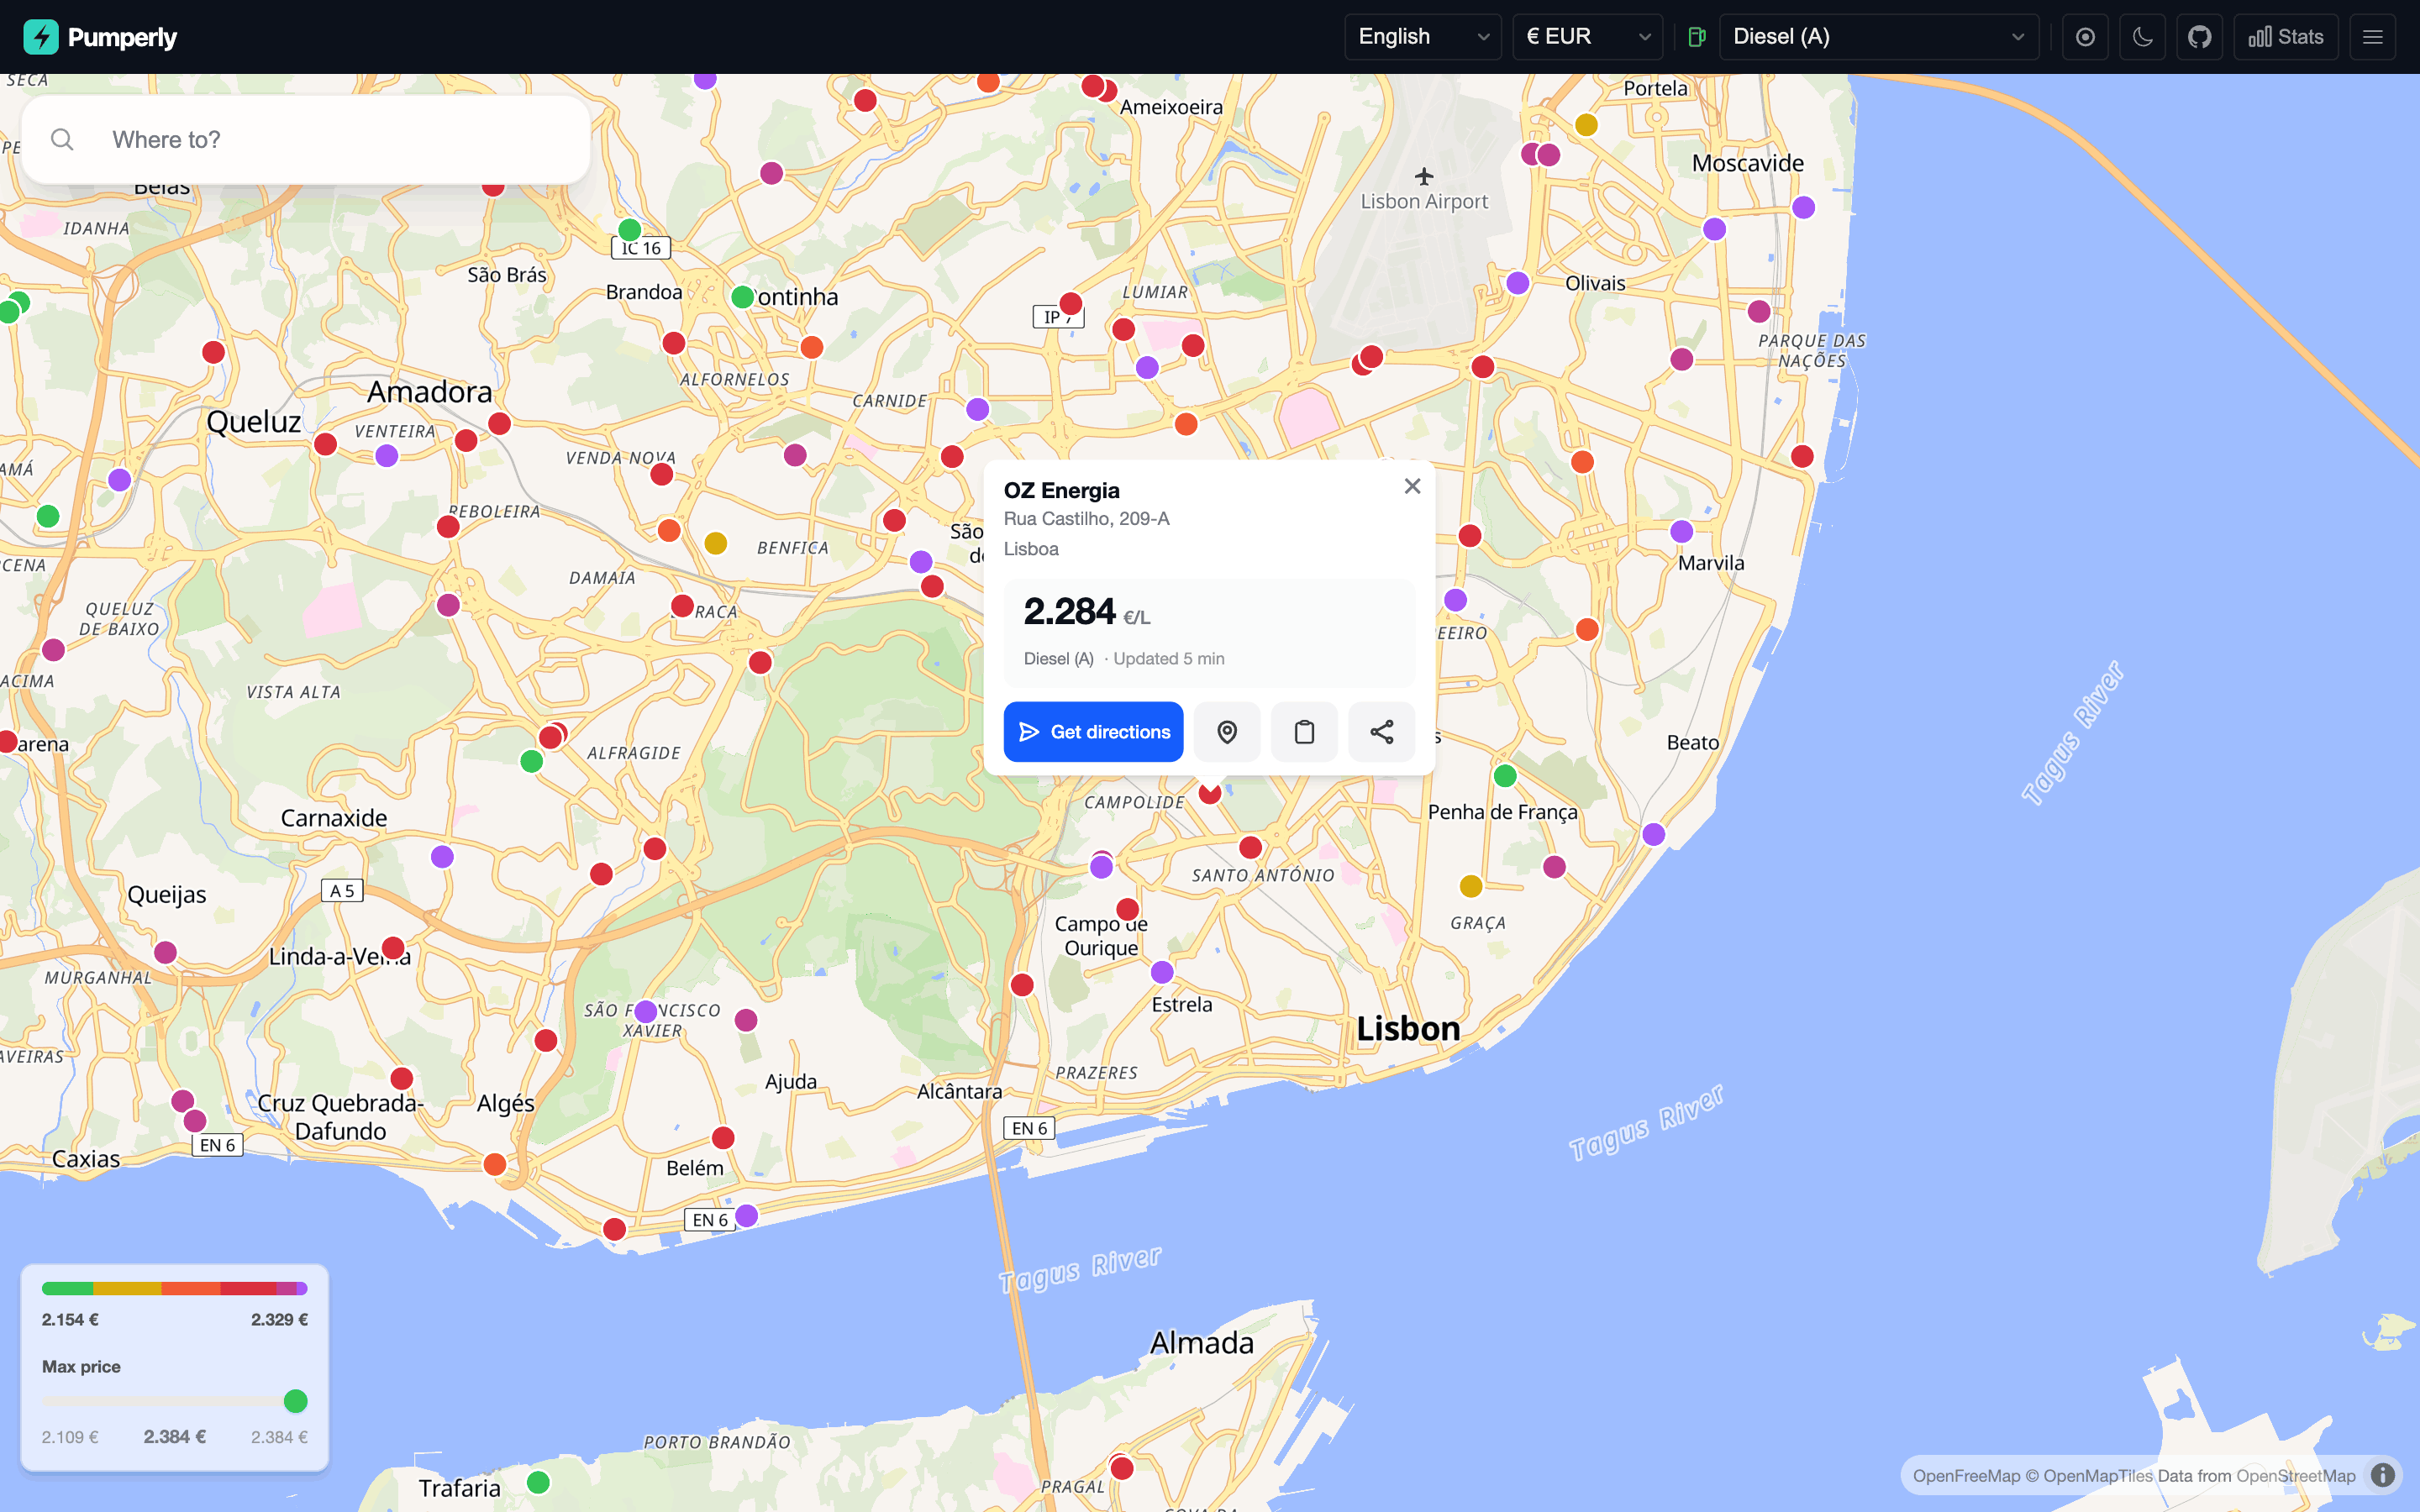This screenshot has height=1512, width=2420.
Task: Click the search magnifier icon
Action: (x=62, y=140)
